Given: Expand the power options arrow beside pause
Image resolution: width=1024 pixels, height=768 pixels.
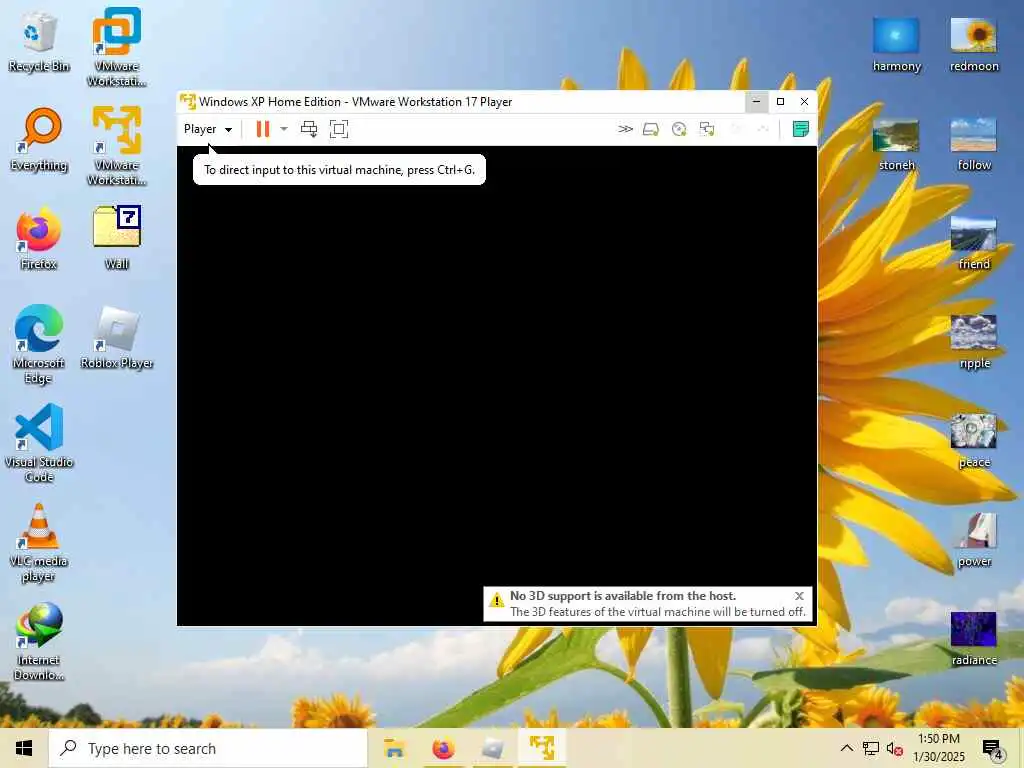Looking at the screenshot, I should point(284,129).
